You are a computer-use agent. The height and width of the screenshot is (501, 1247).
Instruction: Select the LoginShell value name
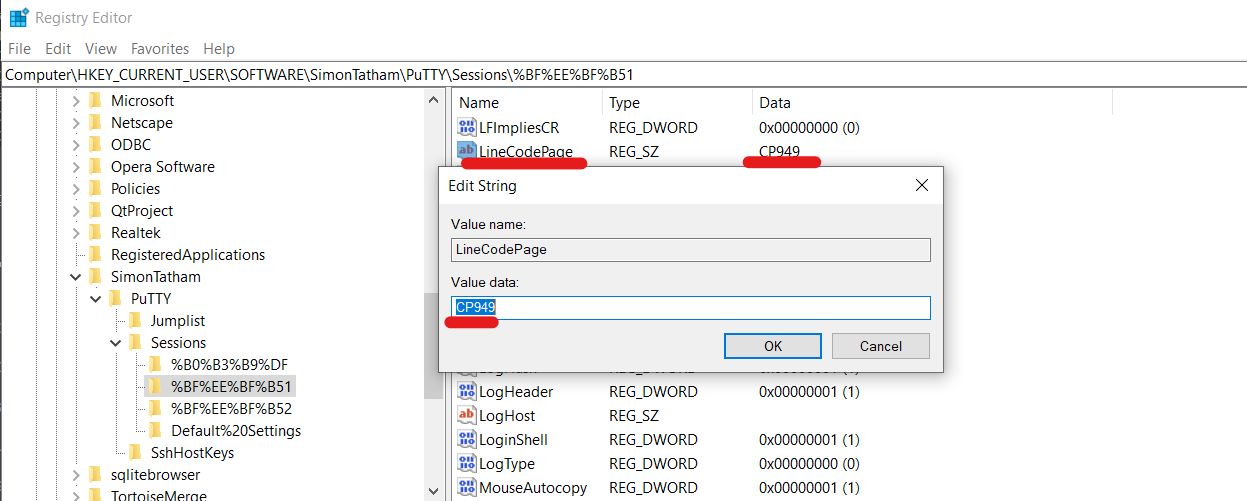pos(513,440)
